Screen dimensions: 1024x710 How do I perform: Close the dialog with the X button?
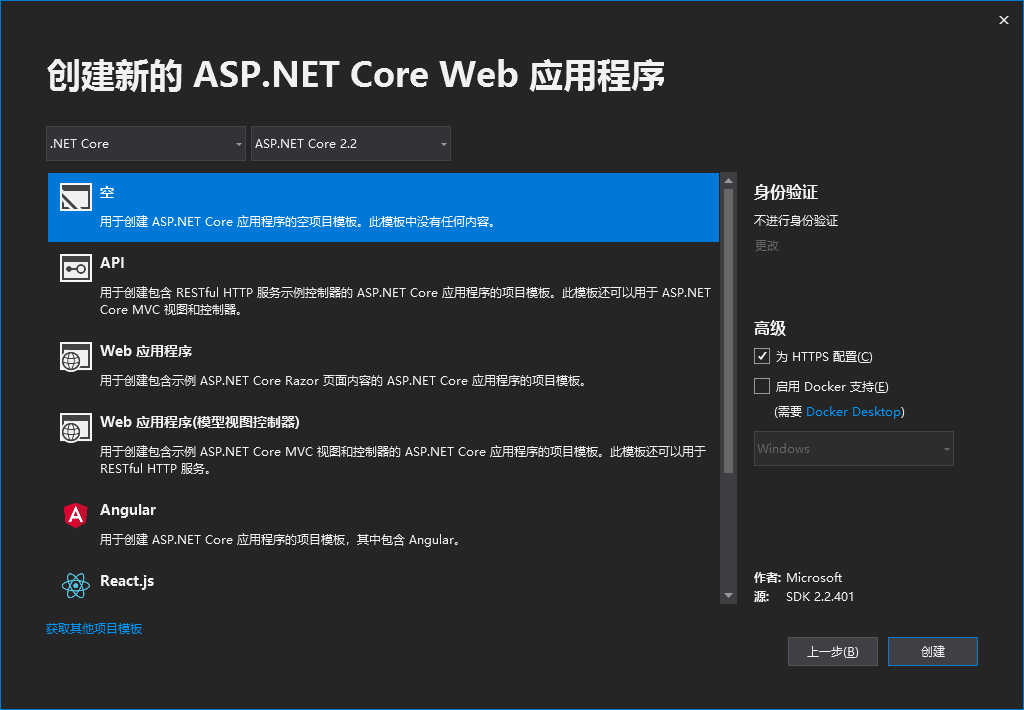coord(1004,20)
